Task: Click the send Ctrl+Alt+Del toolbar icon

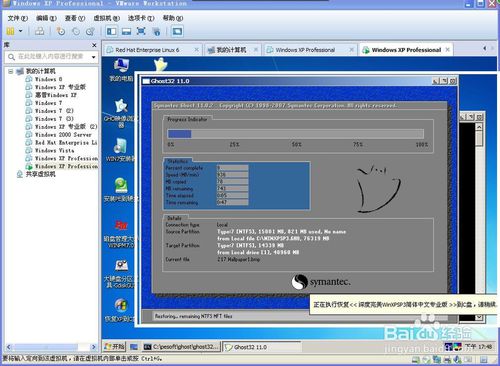Action: [39, 31]
